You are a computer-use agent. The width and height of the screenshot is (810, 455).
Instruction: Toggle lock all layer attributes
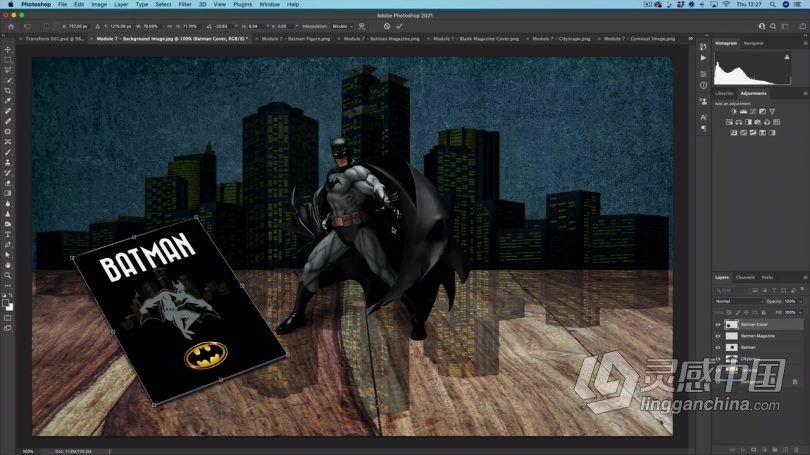click(764, 312)
